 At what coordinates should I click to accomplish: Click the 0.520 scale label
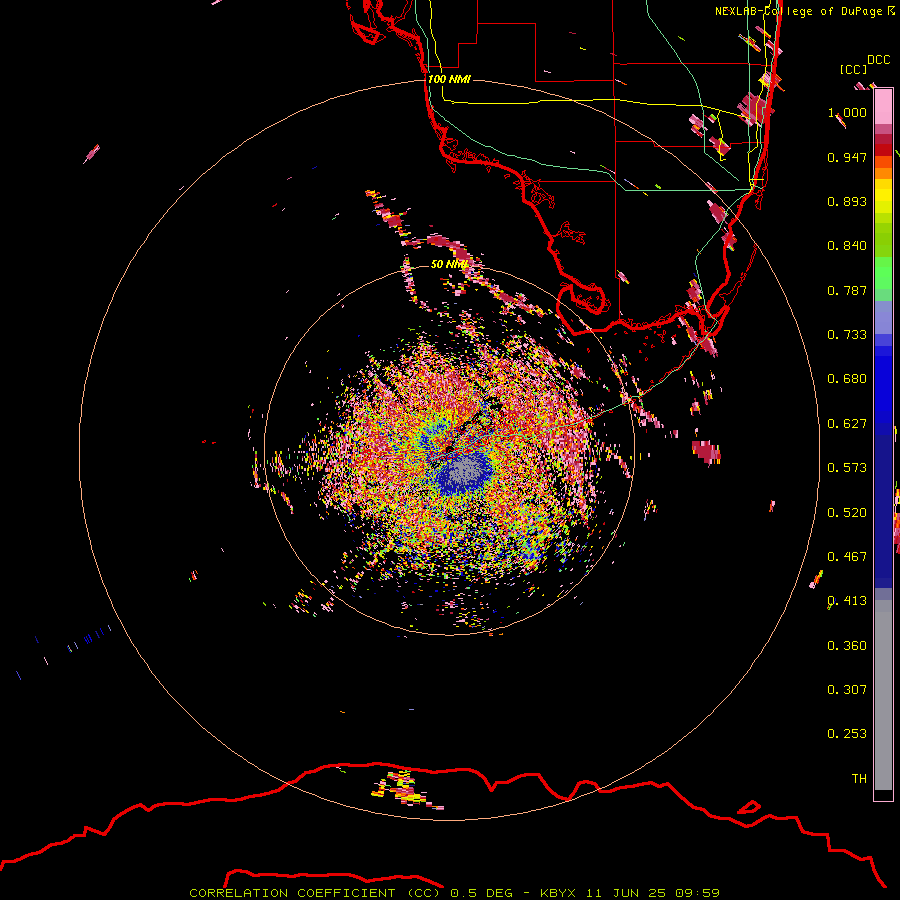[x=847, y=513]
